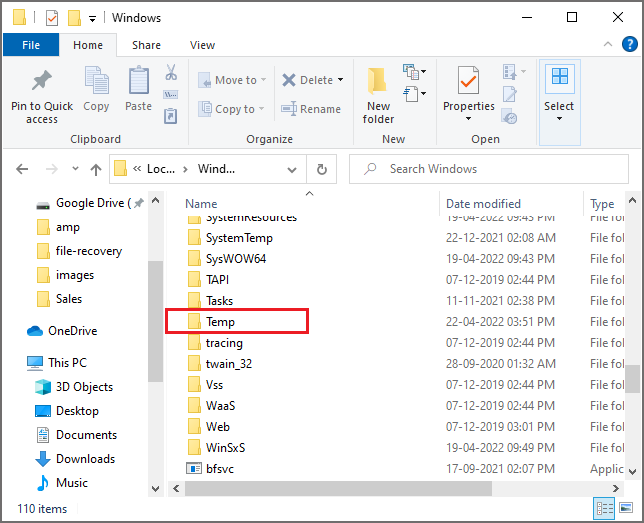This screenshot has height=523, width=644.
Task: Click the New folder icon
Action: click(377, 81)
